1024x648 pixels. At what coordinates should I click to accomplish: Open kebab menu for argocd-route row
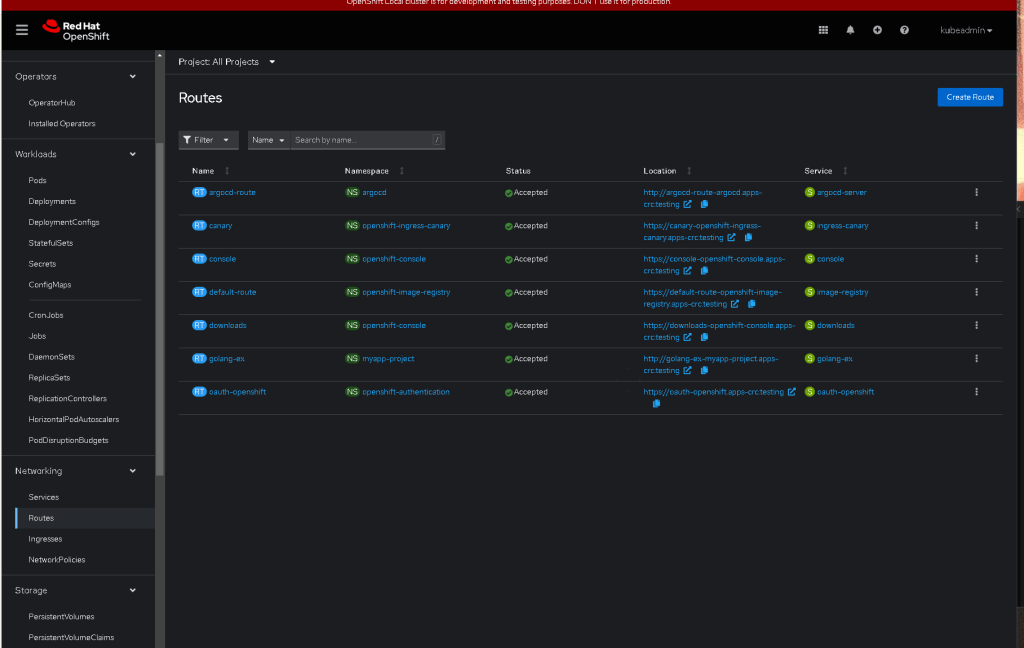click(x=976, y=193)
